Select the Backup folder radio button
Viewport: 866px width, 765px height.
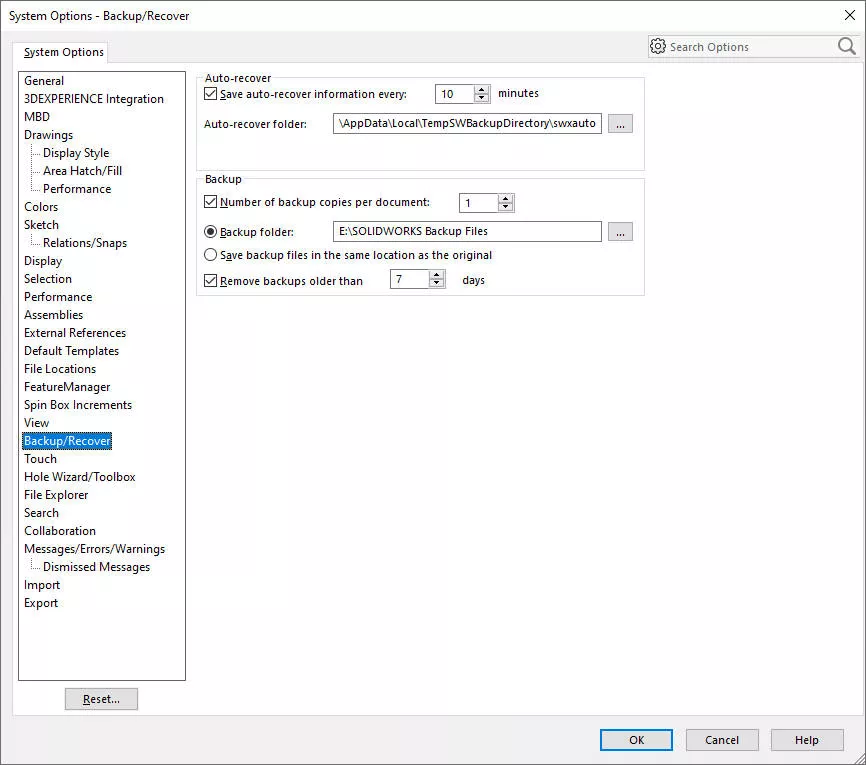(210, 231)
